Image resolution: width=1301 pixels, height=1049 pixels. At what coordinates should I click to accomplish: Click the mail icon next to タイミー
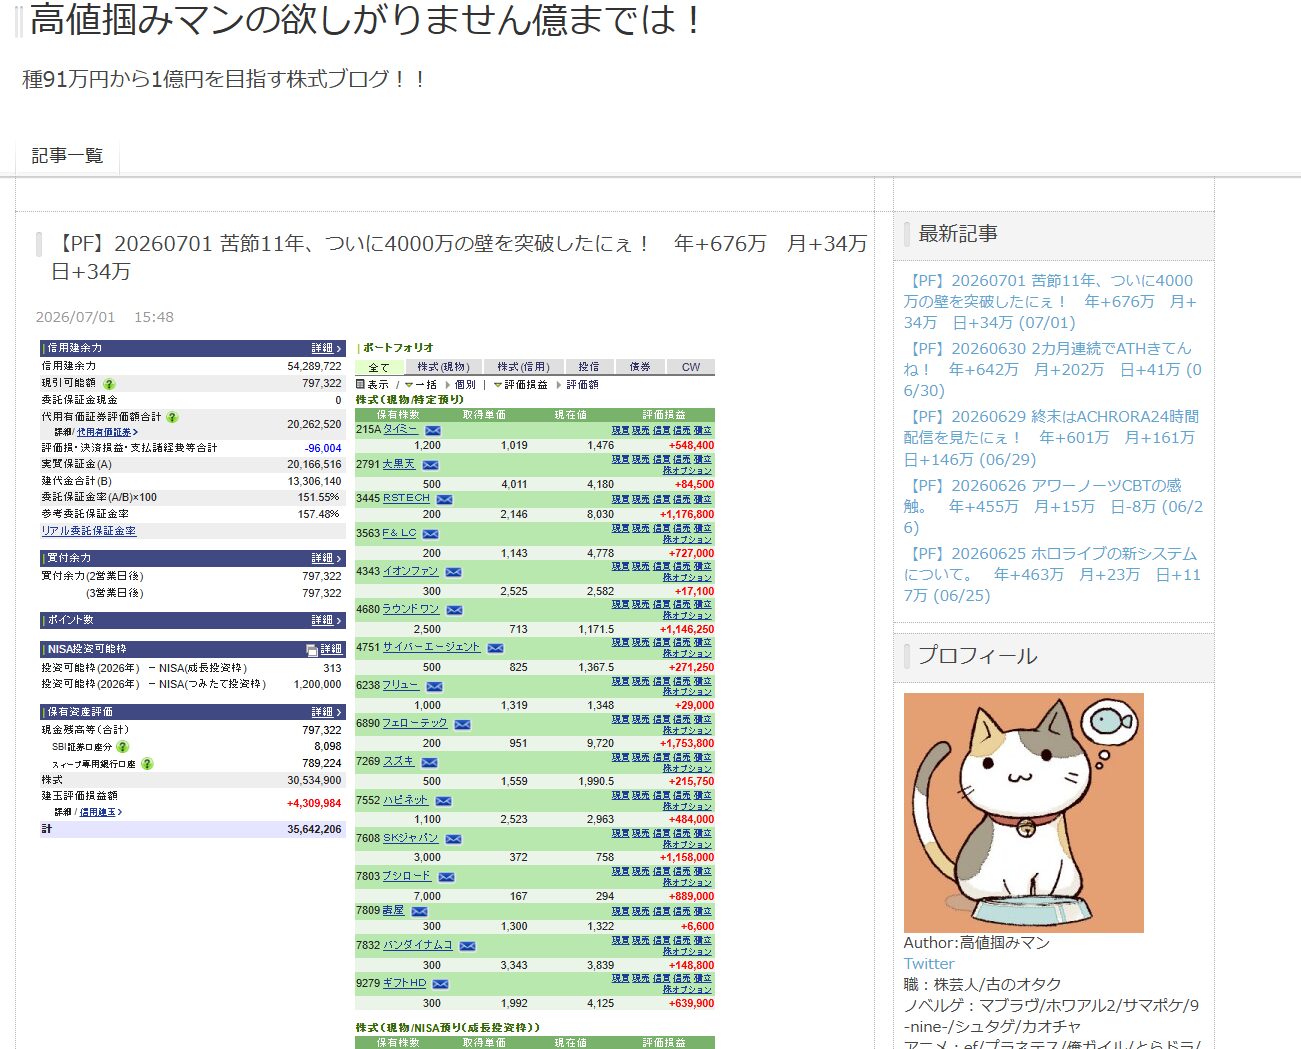coord(433,430)
